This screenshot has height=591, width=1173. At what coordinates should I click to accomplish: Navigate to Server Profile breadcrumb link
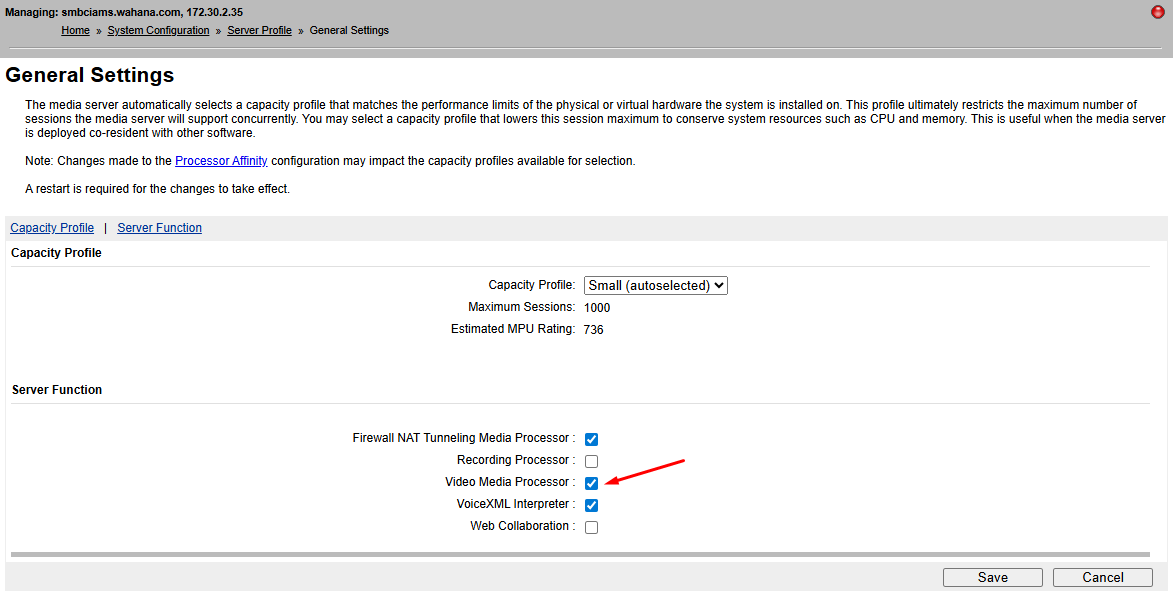pos(259,31)
